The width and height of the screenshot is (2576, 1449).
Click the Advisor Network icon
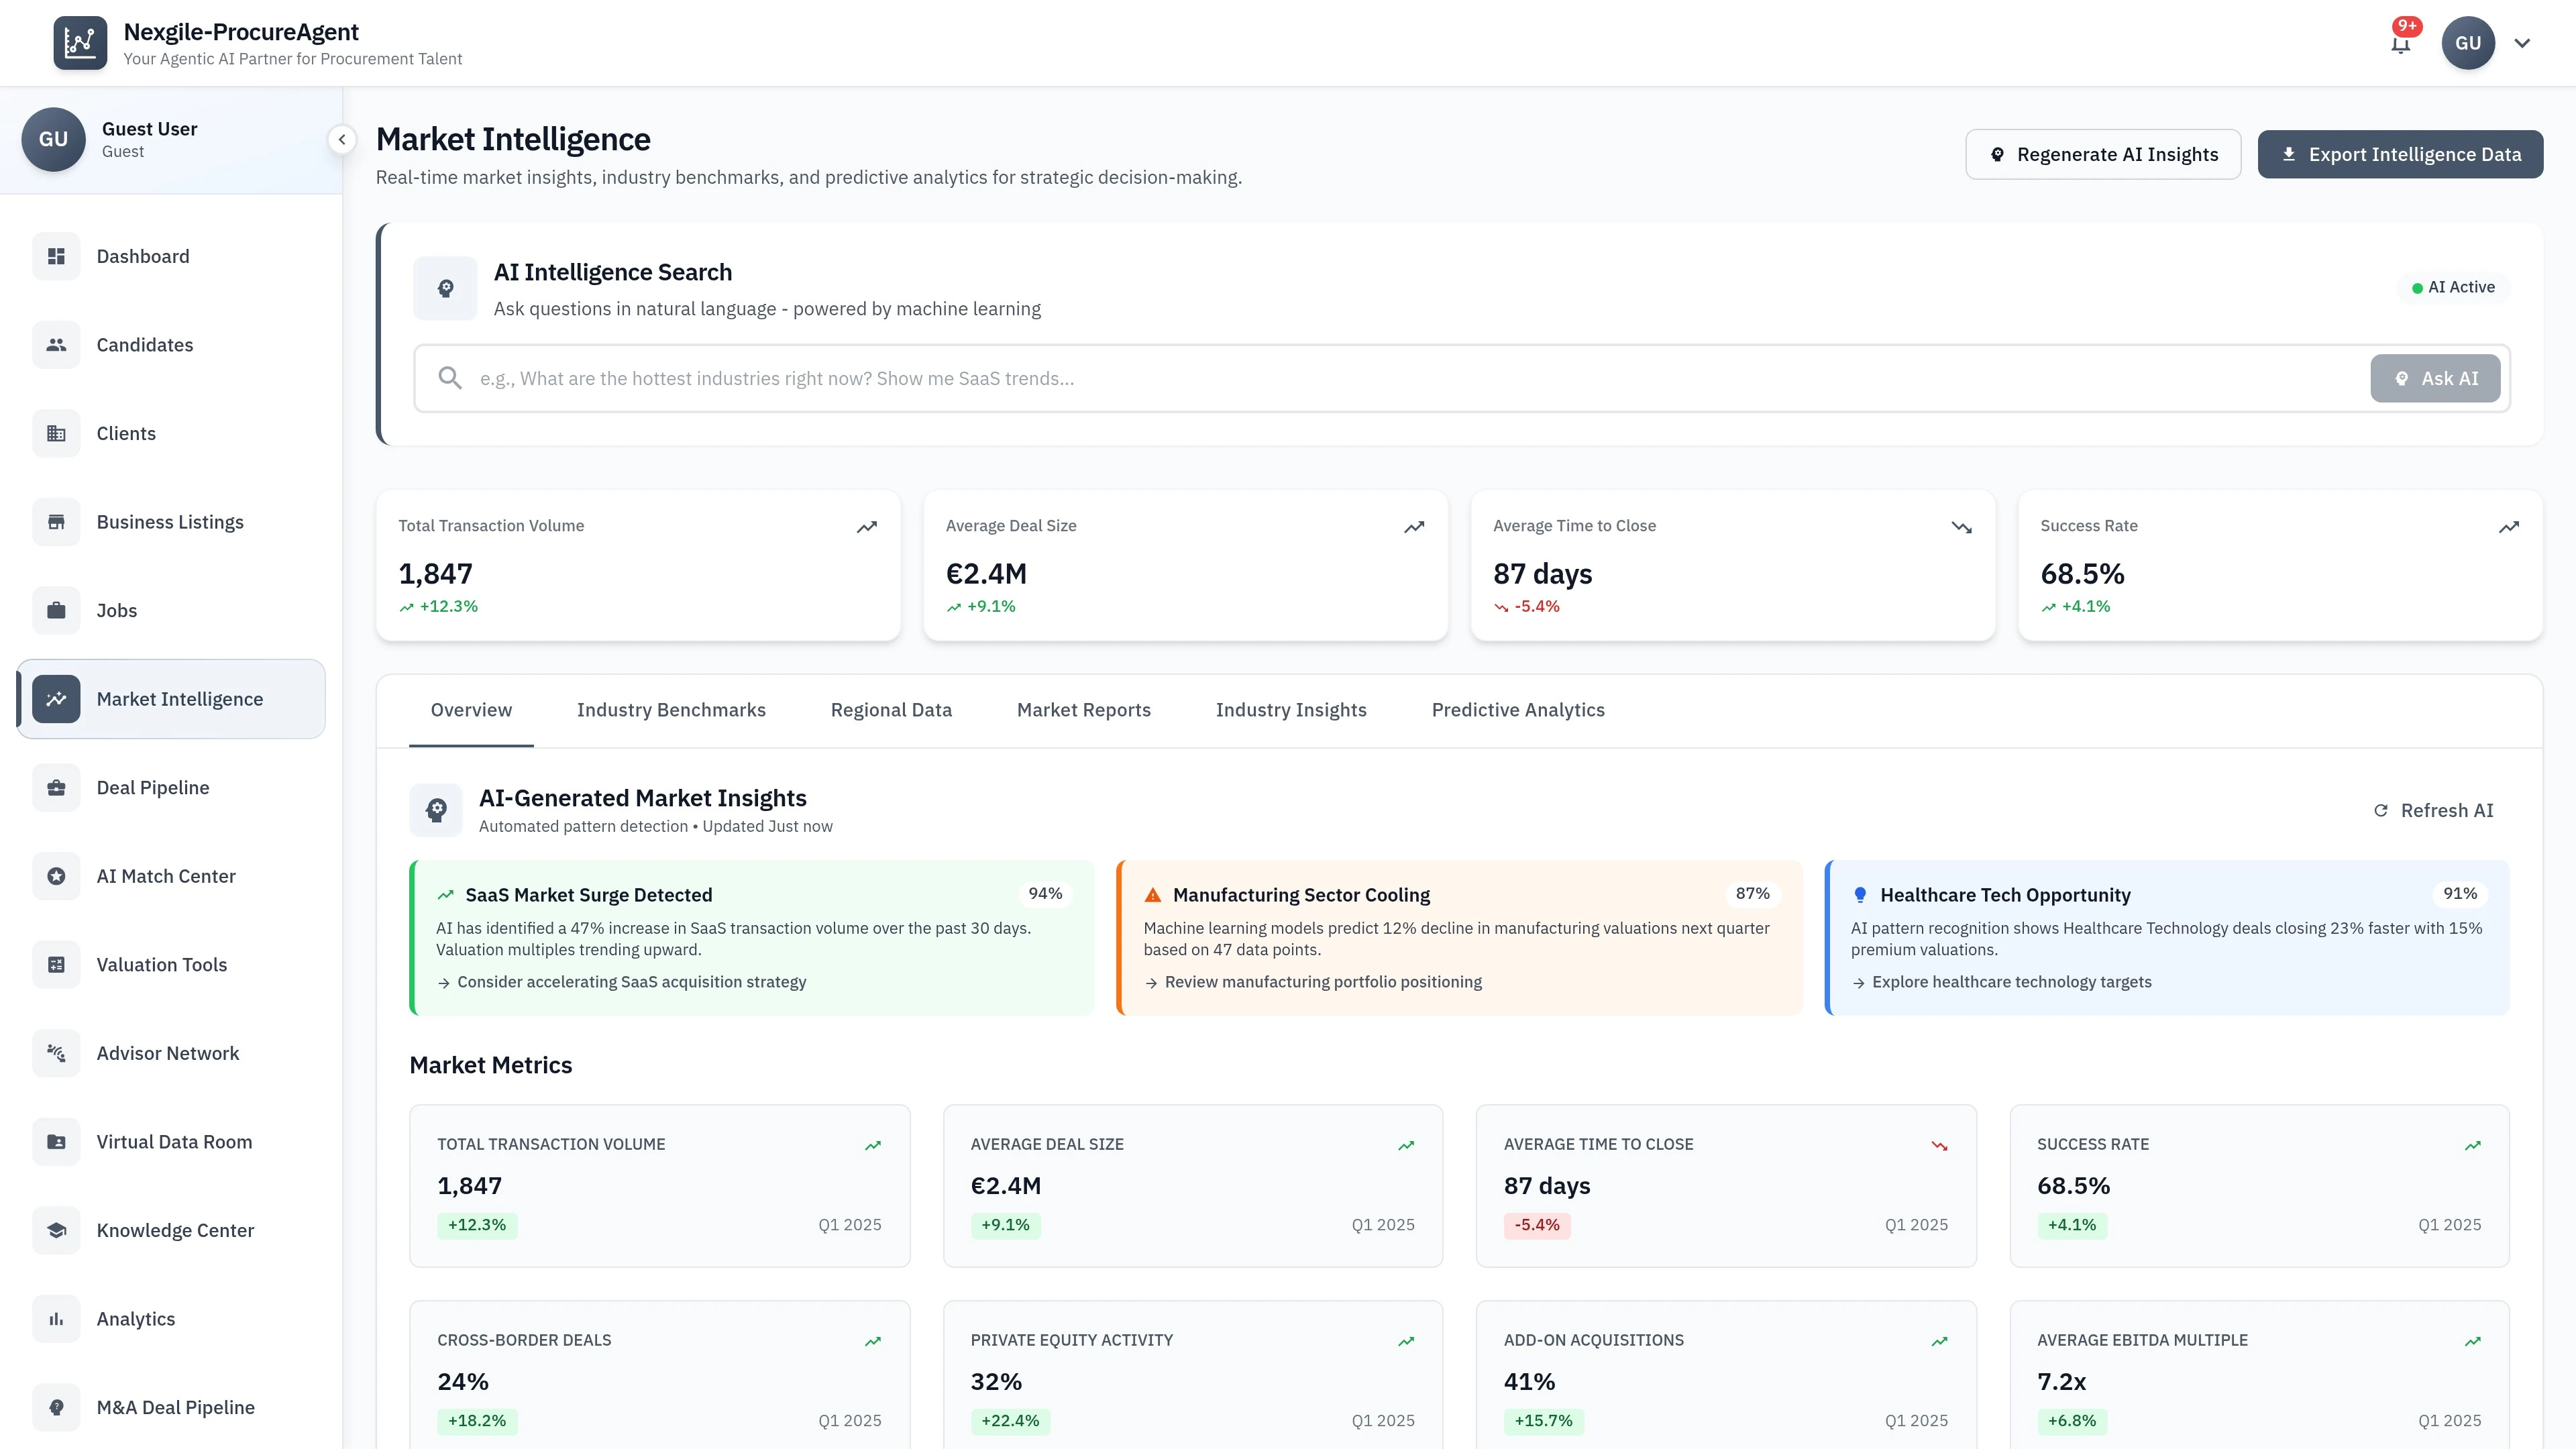[56, 1053]
